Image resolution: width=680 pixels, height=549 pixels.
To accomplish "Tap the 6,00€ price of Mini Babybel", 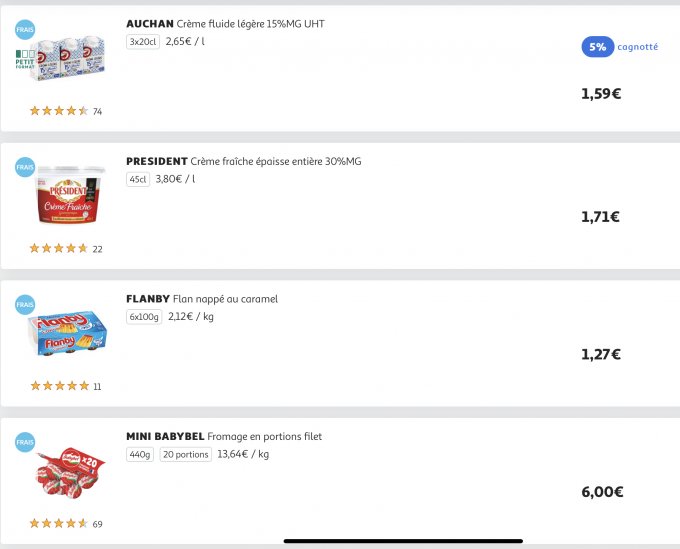I will 601,492.
